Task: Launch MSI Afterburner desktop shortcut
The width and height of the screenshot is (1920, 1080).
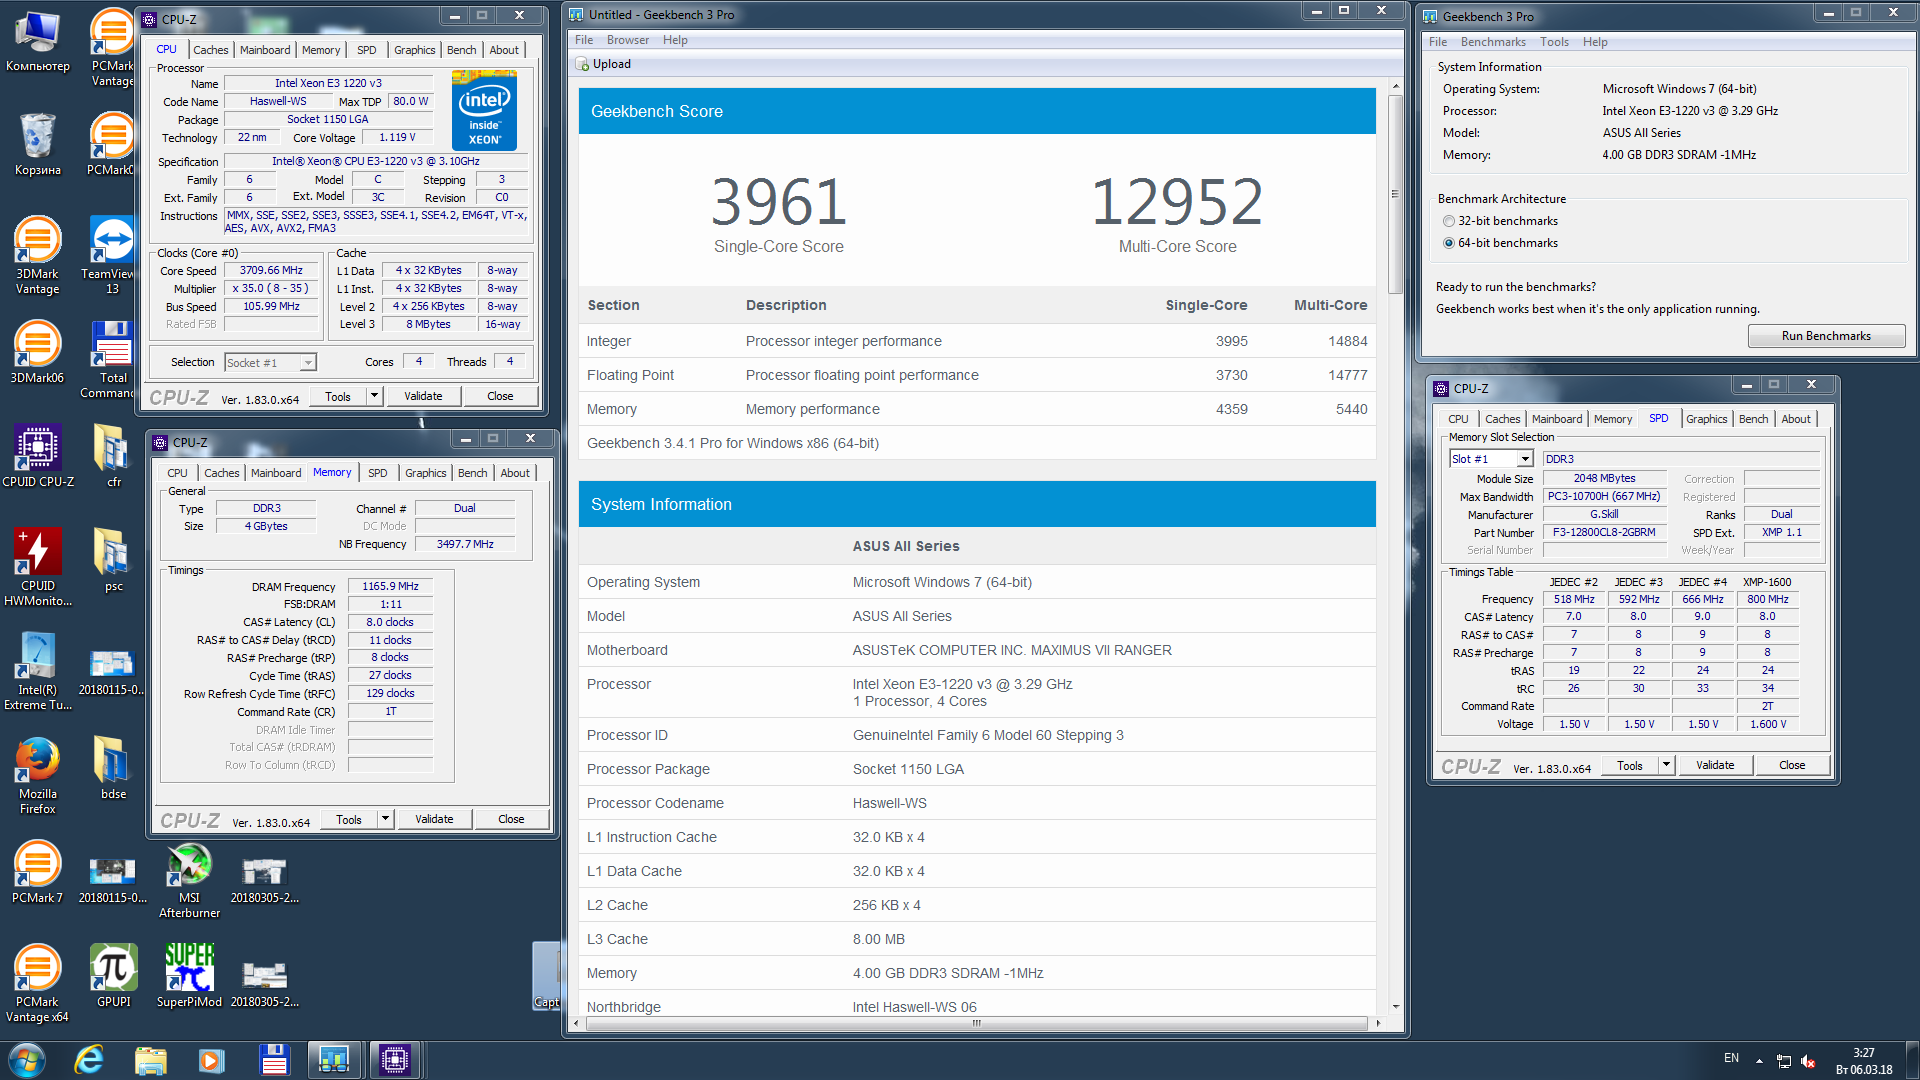Action: (x=189, y=880)
